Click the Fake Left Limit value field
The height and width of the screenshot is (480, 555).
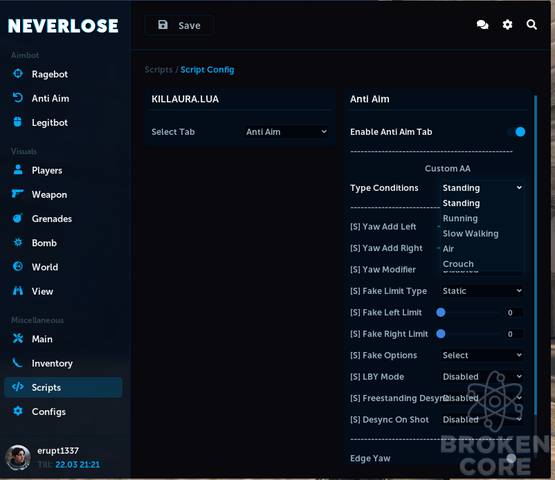pyautogui.click(x=514, y=313)
